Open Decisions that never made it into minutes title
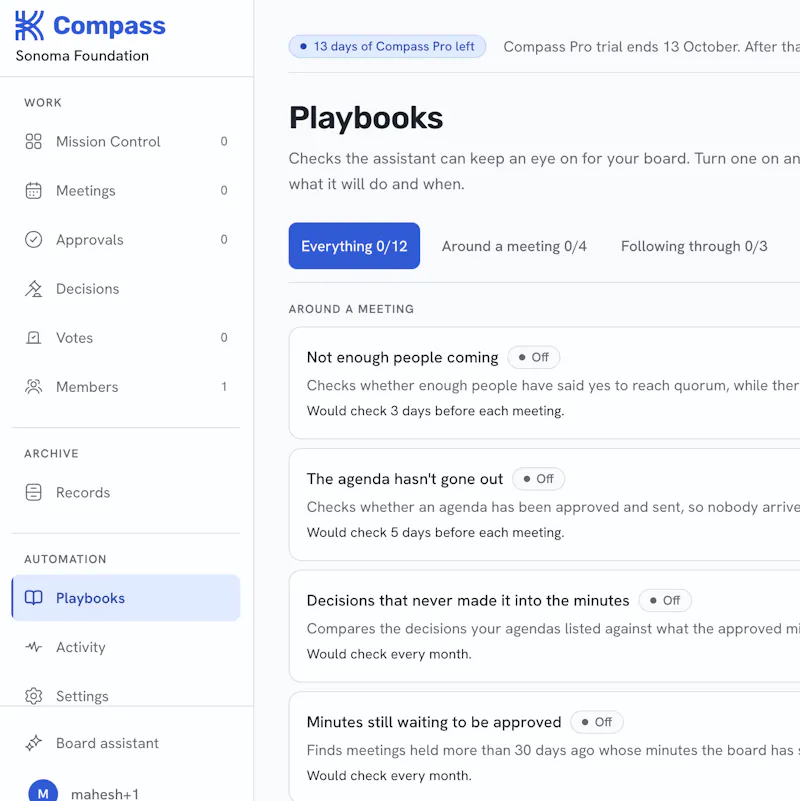The image size is (800, 801). tap(468, 600)
